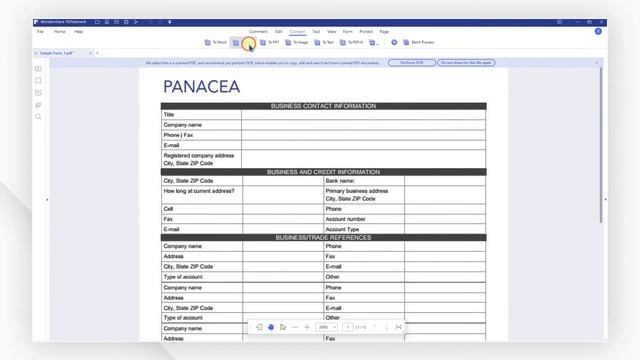Click the Perform OCR button
This screenshot has height=360, width=640.
pyautogui.click(x=411, y=63)
